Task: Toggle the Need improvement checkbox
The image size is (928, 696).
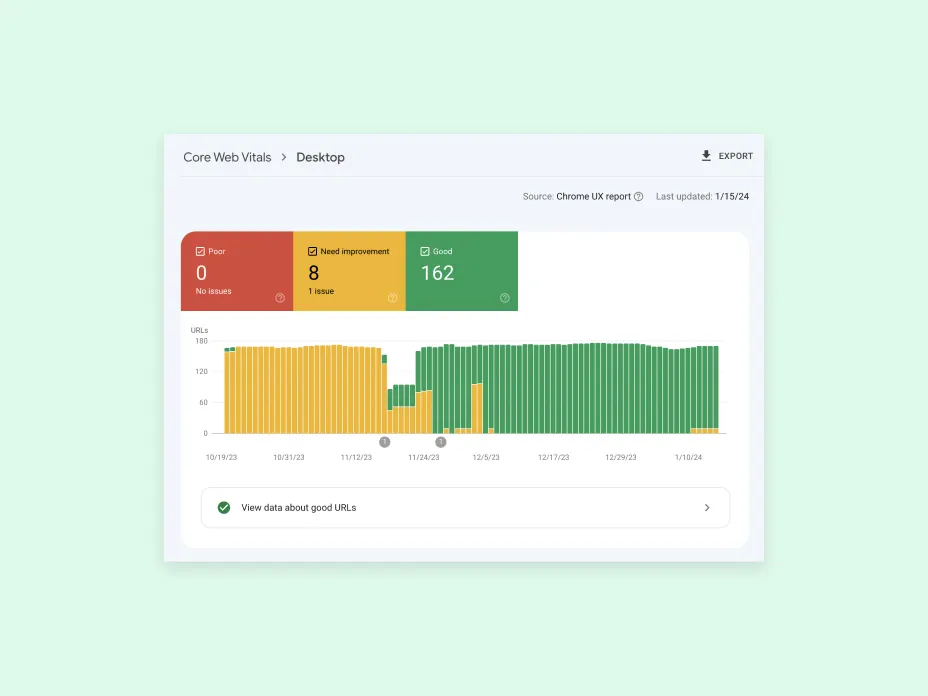Action: pyautogui.click(x=311, y=251)
